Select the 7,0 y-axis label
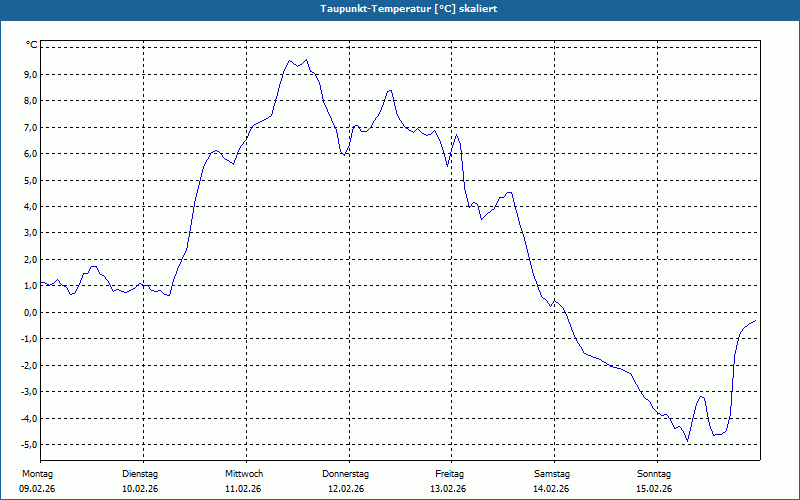The width and height of the screenshot is (800, 500). 31,127
